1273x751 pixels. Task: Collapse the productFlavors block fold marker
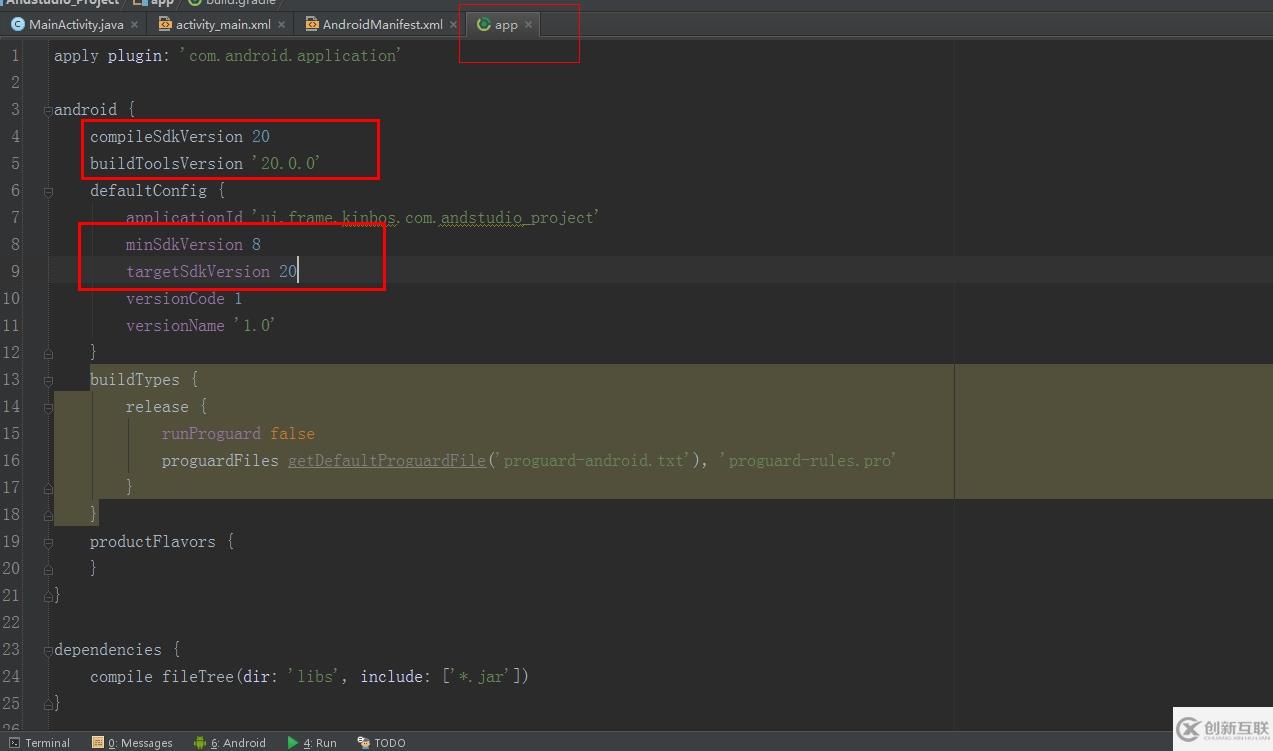pyautogui.click(x=48, y=542)
